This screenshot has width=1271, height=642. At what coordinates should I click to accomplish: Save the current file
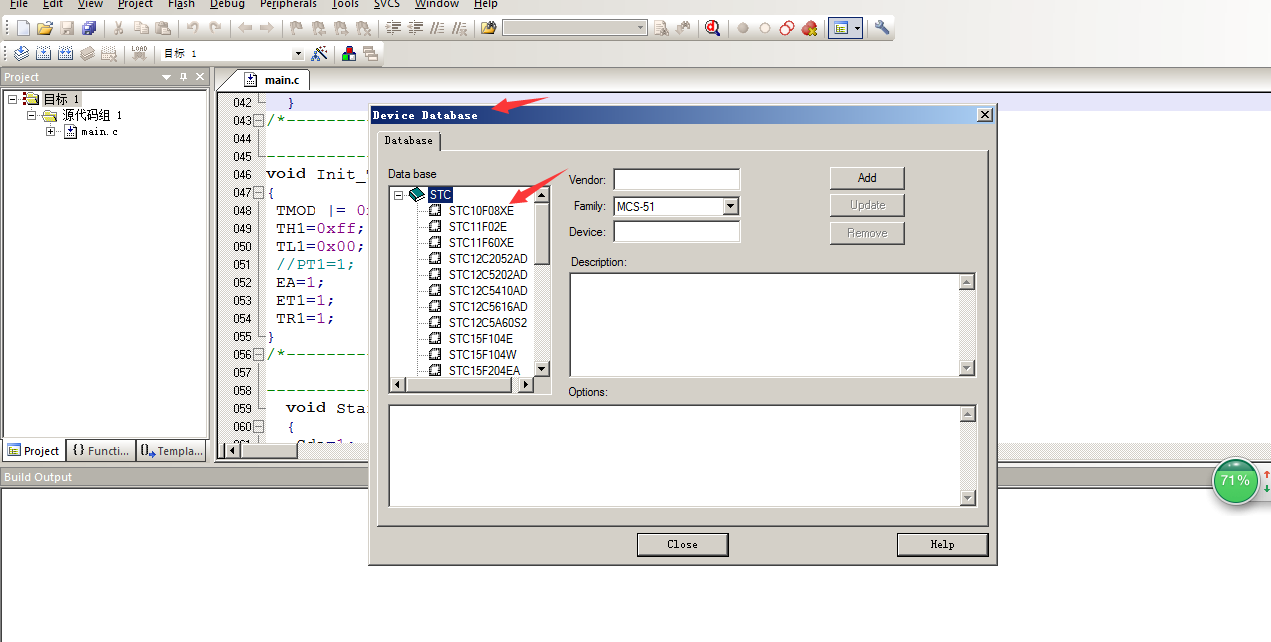[67, 28]
